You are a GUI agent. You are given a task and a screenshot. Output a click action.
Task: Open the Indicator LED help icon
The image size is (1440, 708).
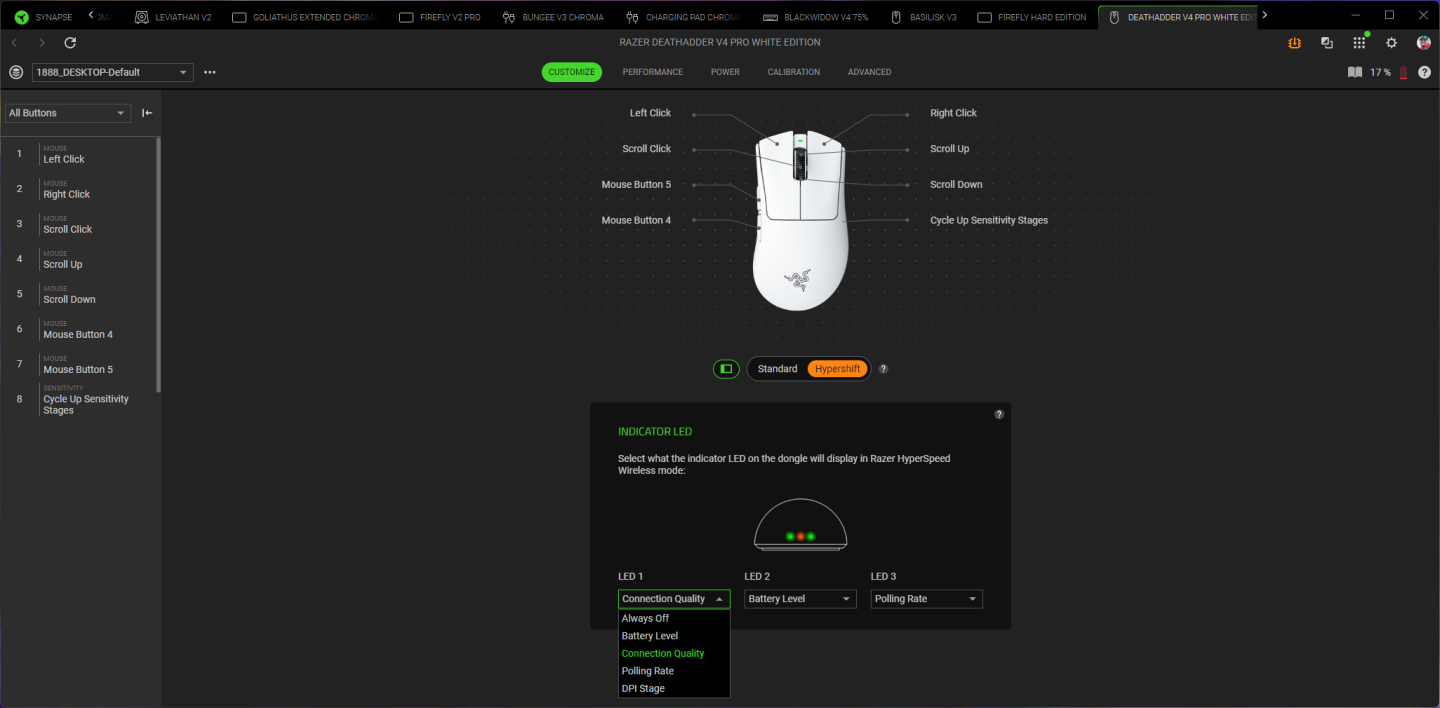pyautogui.click(x=999, y=414)
